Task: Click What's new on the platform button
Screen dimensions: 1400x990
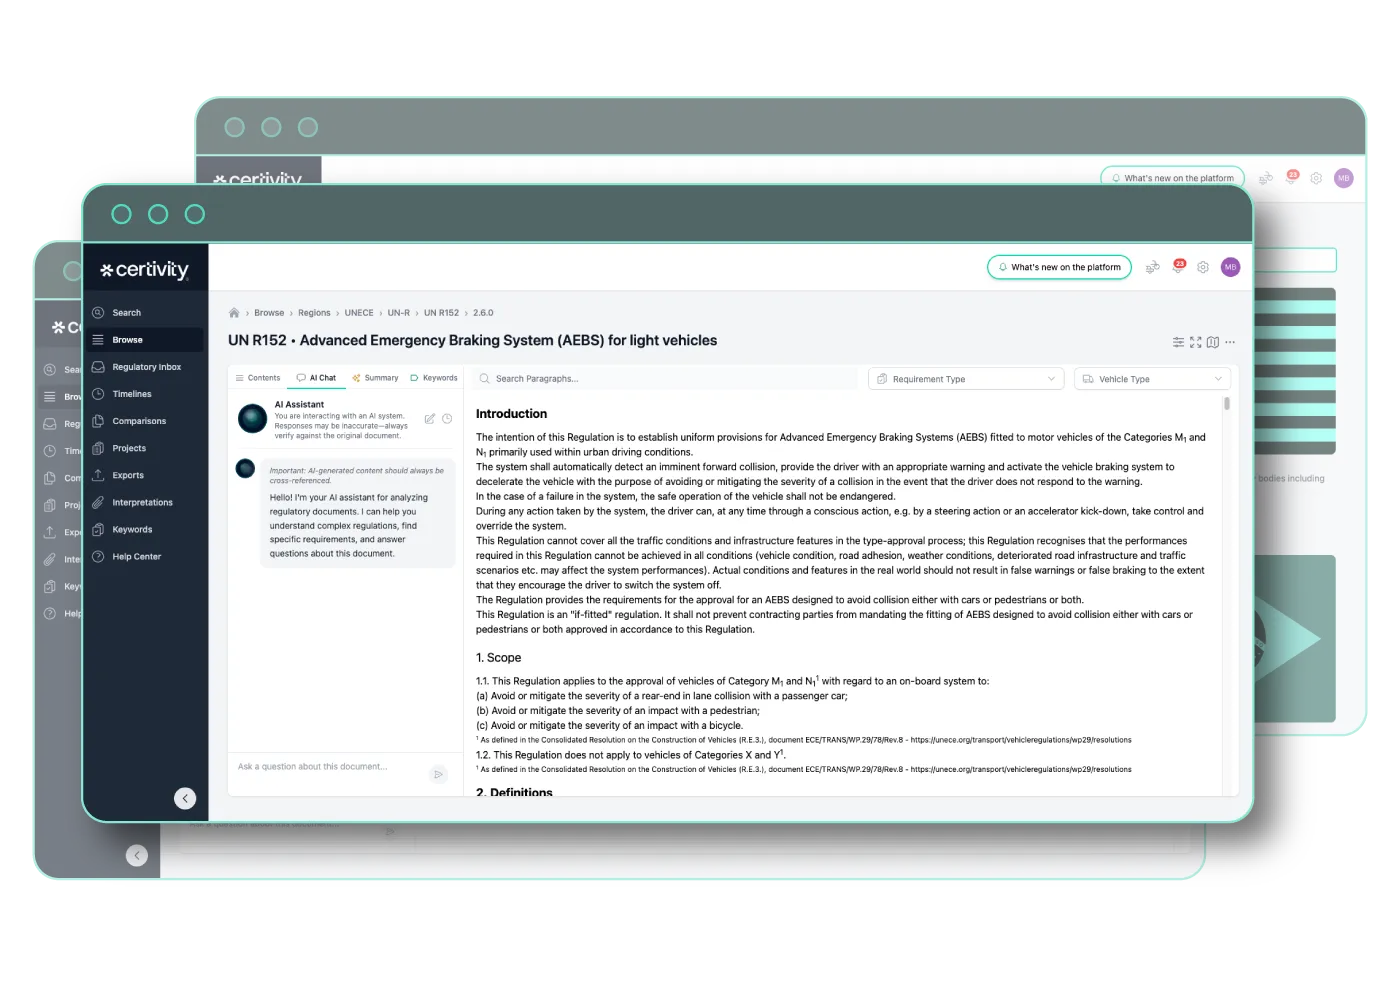Action: pyautogui.click(x=1059, y=267)
